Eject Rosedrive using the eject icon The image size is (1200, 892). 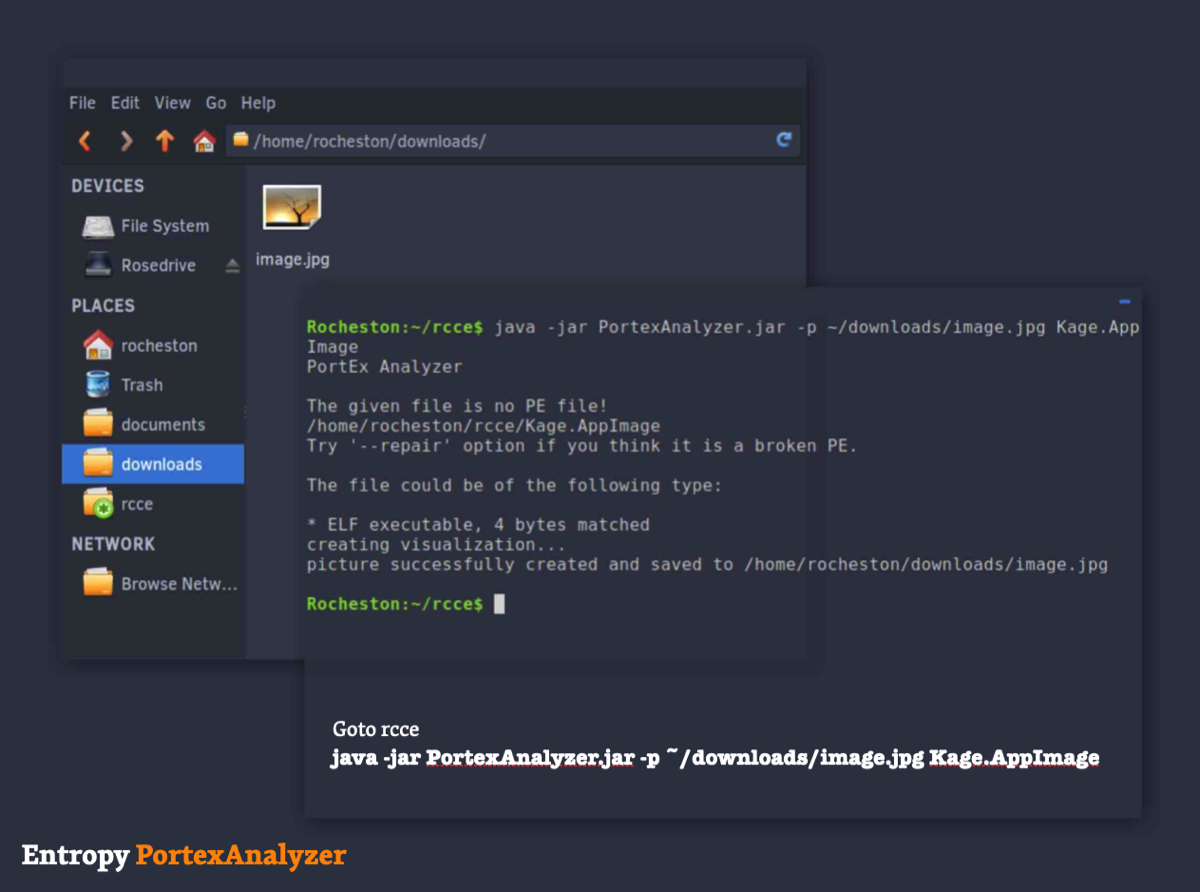(x=232, y=266)
